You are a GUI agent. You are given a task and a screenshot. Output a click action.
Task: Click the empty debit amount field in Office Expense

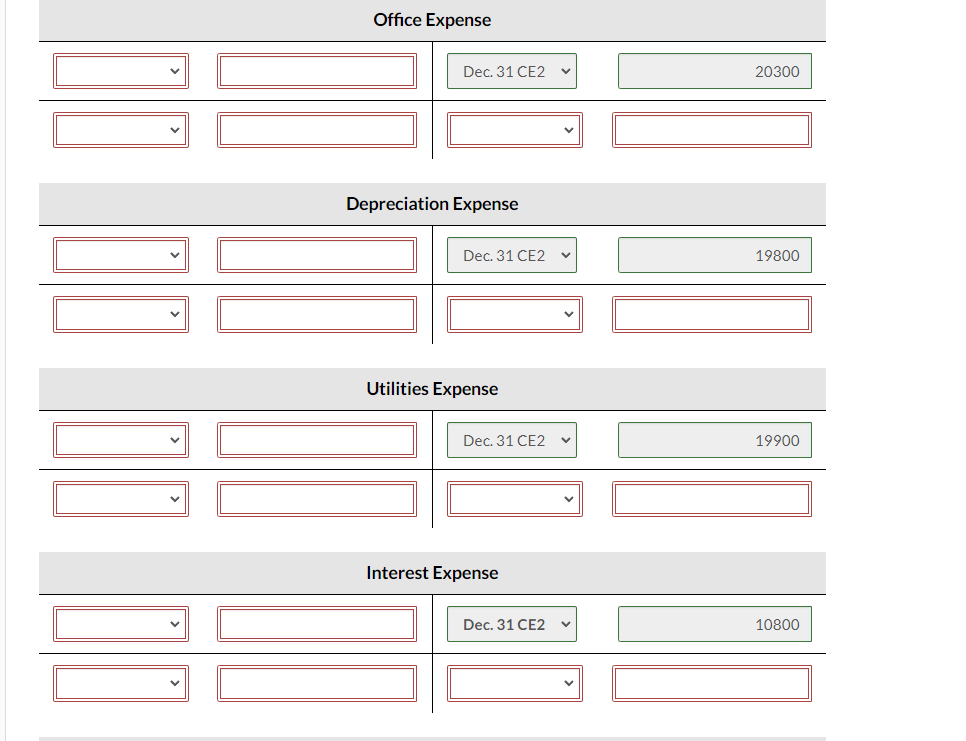(x=317, y=70)
